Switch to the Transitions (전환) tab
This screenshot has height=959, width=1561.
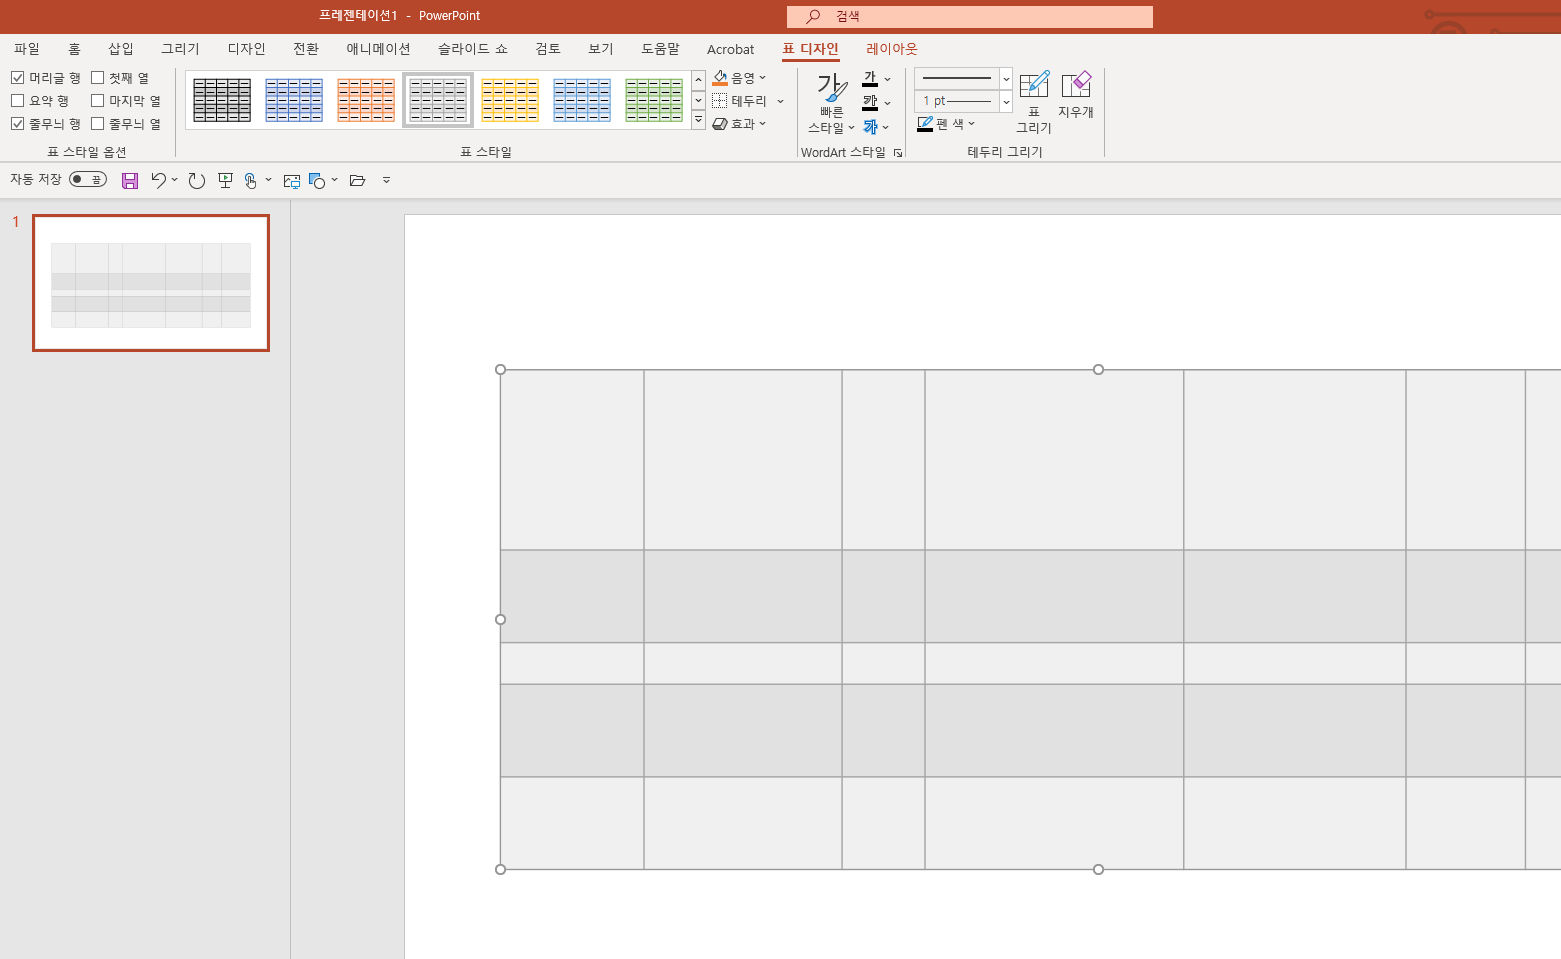click(306, 49)
